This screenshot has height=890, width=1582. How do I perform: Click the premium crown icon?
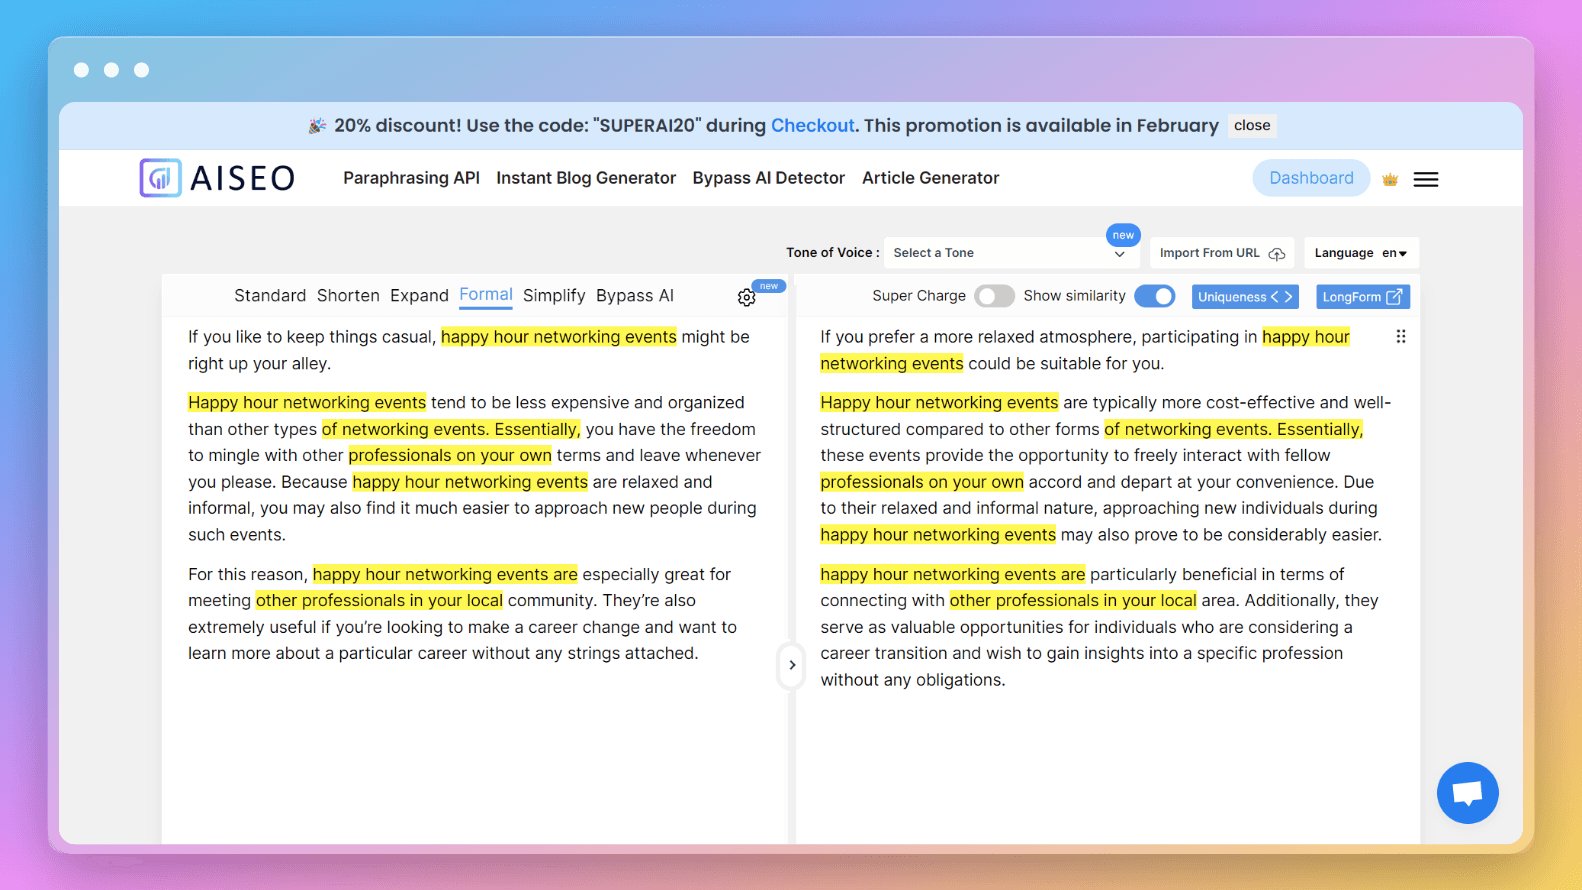(x=1389, y=180)
